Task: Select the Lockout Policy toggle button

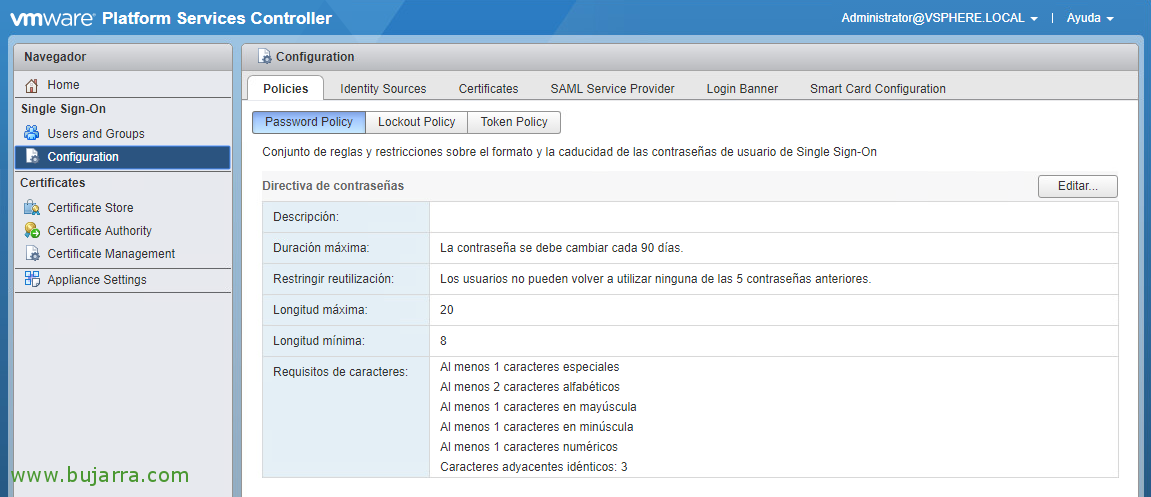Action: [416, 122]
